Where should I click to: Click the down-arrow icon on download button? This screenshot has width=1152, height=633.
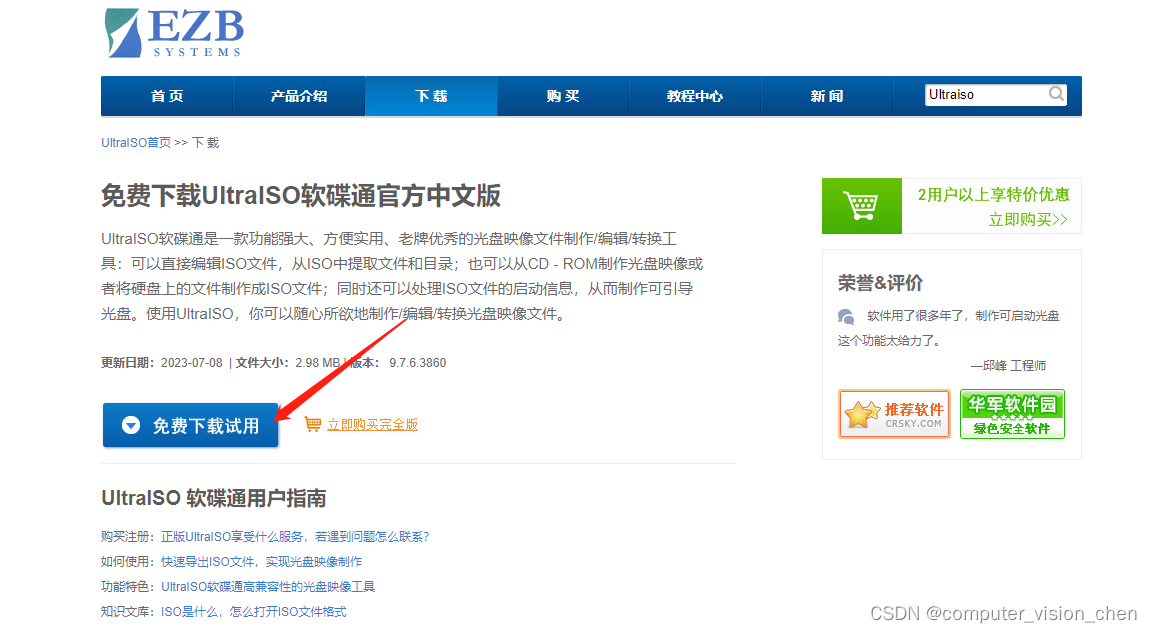[x=131, y=425]
